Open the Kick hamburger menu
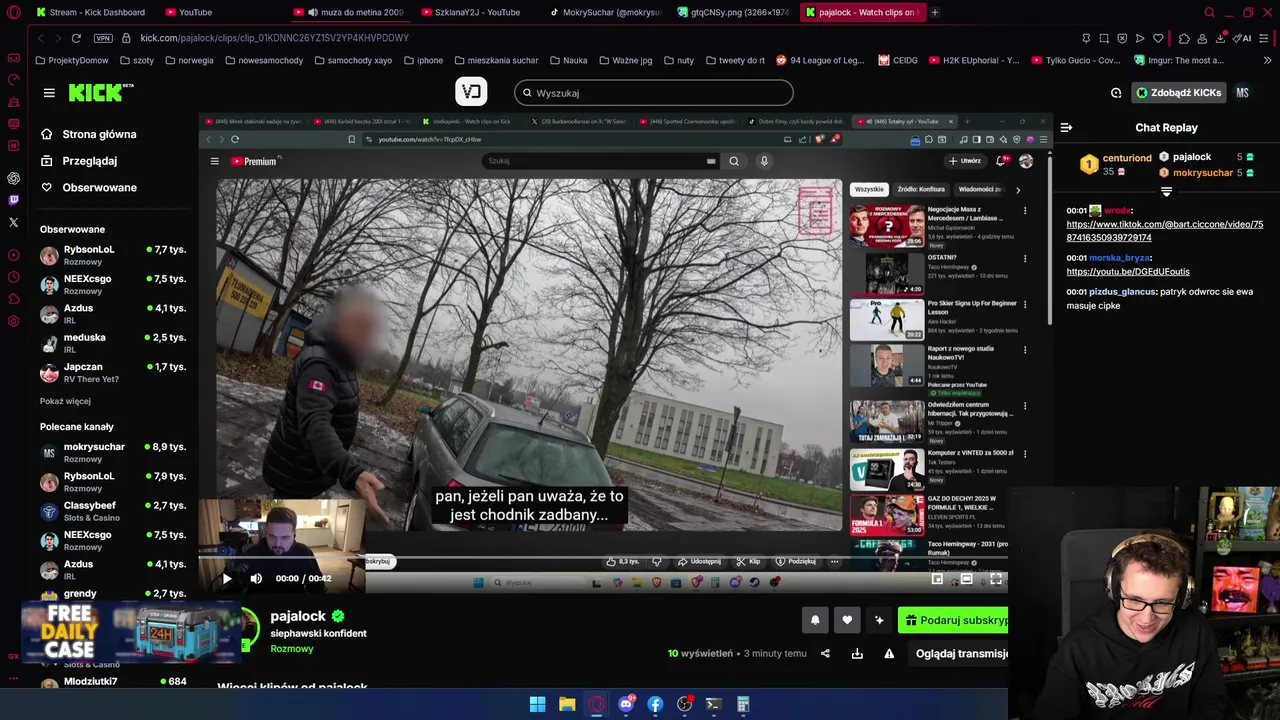 (49, 93)
